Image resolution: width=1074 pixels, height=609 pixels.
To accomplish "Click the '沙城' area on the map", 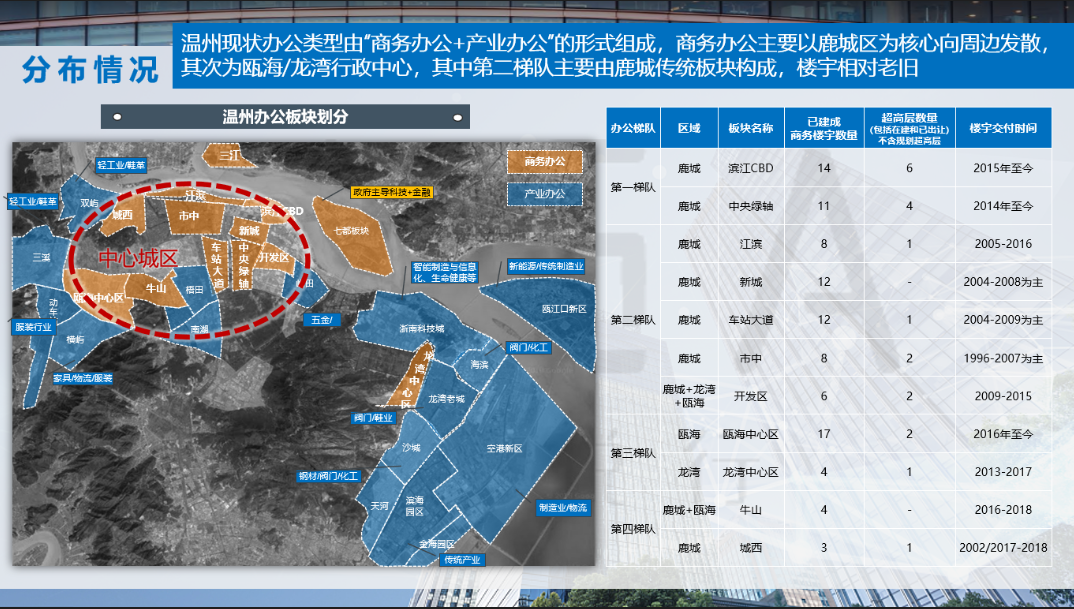I will (411, 447).
